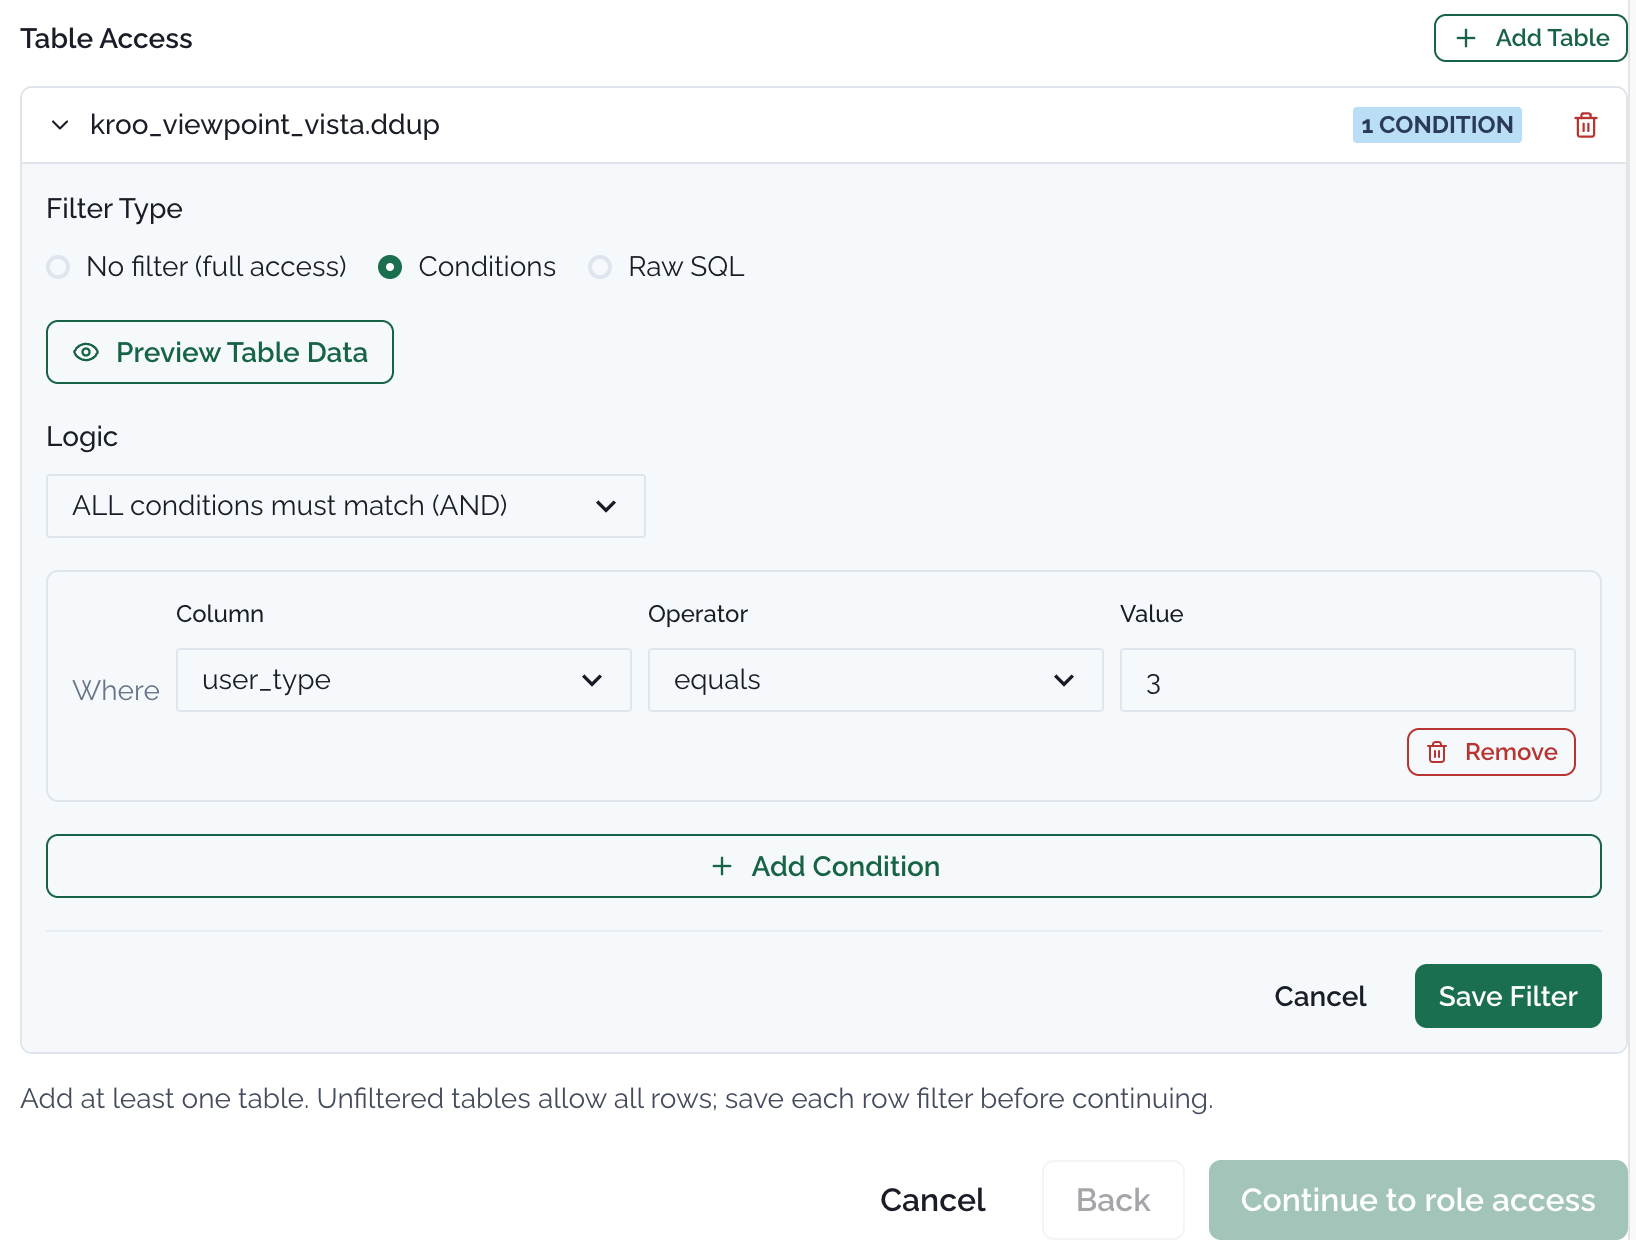Click Continue to role access
This screenshot has width=1636, height=1250.
1418,1200
